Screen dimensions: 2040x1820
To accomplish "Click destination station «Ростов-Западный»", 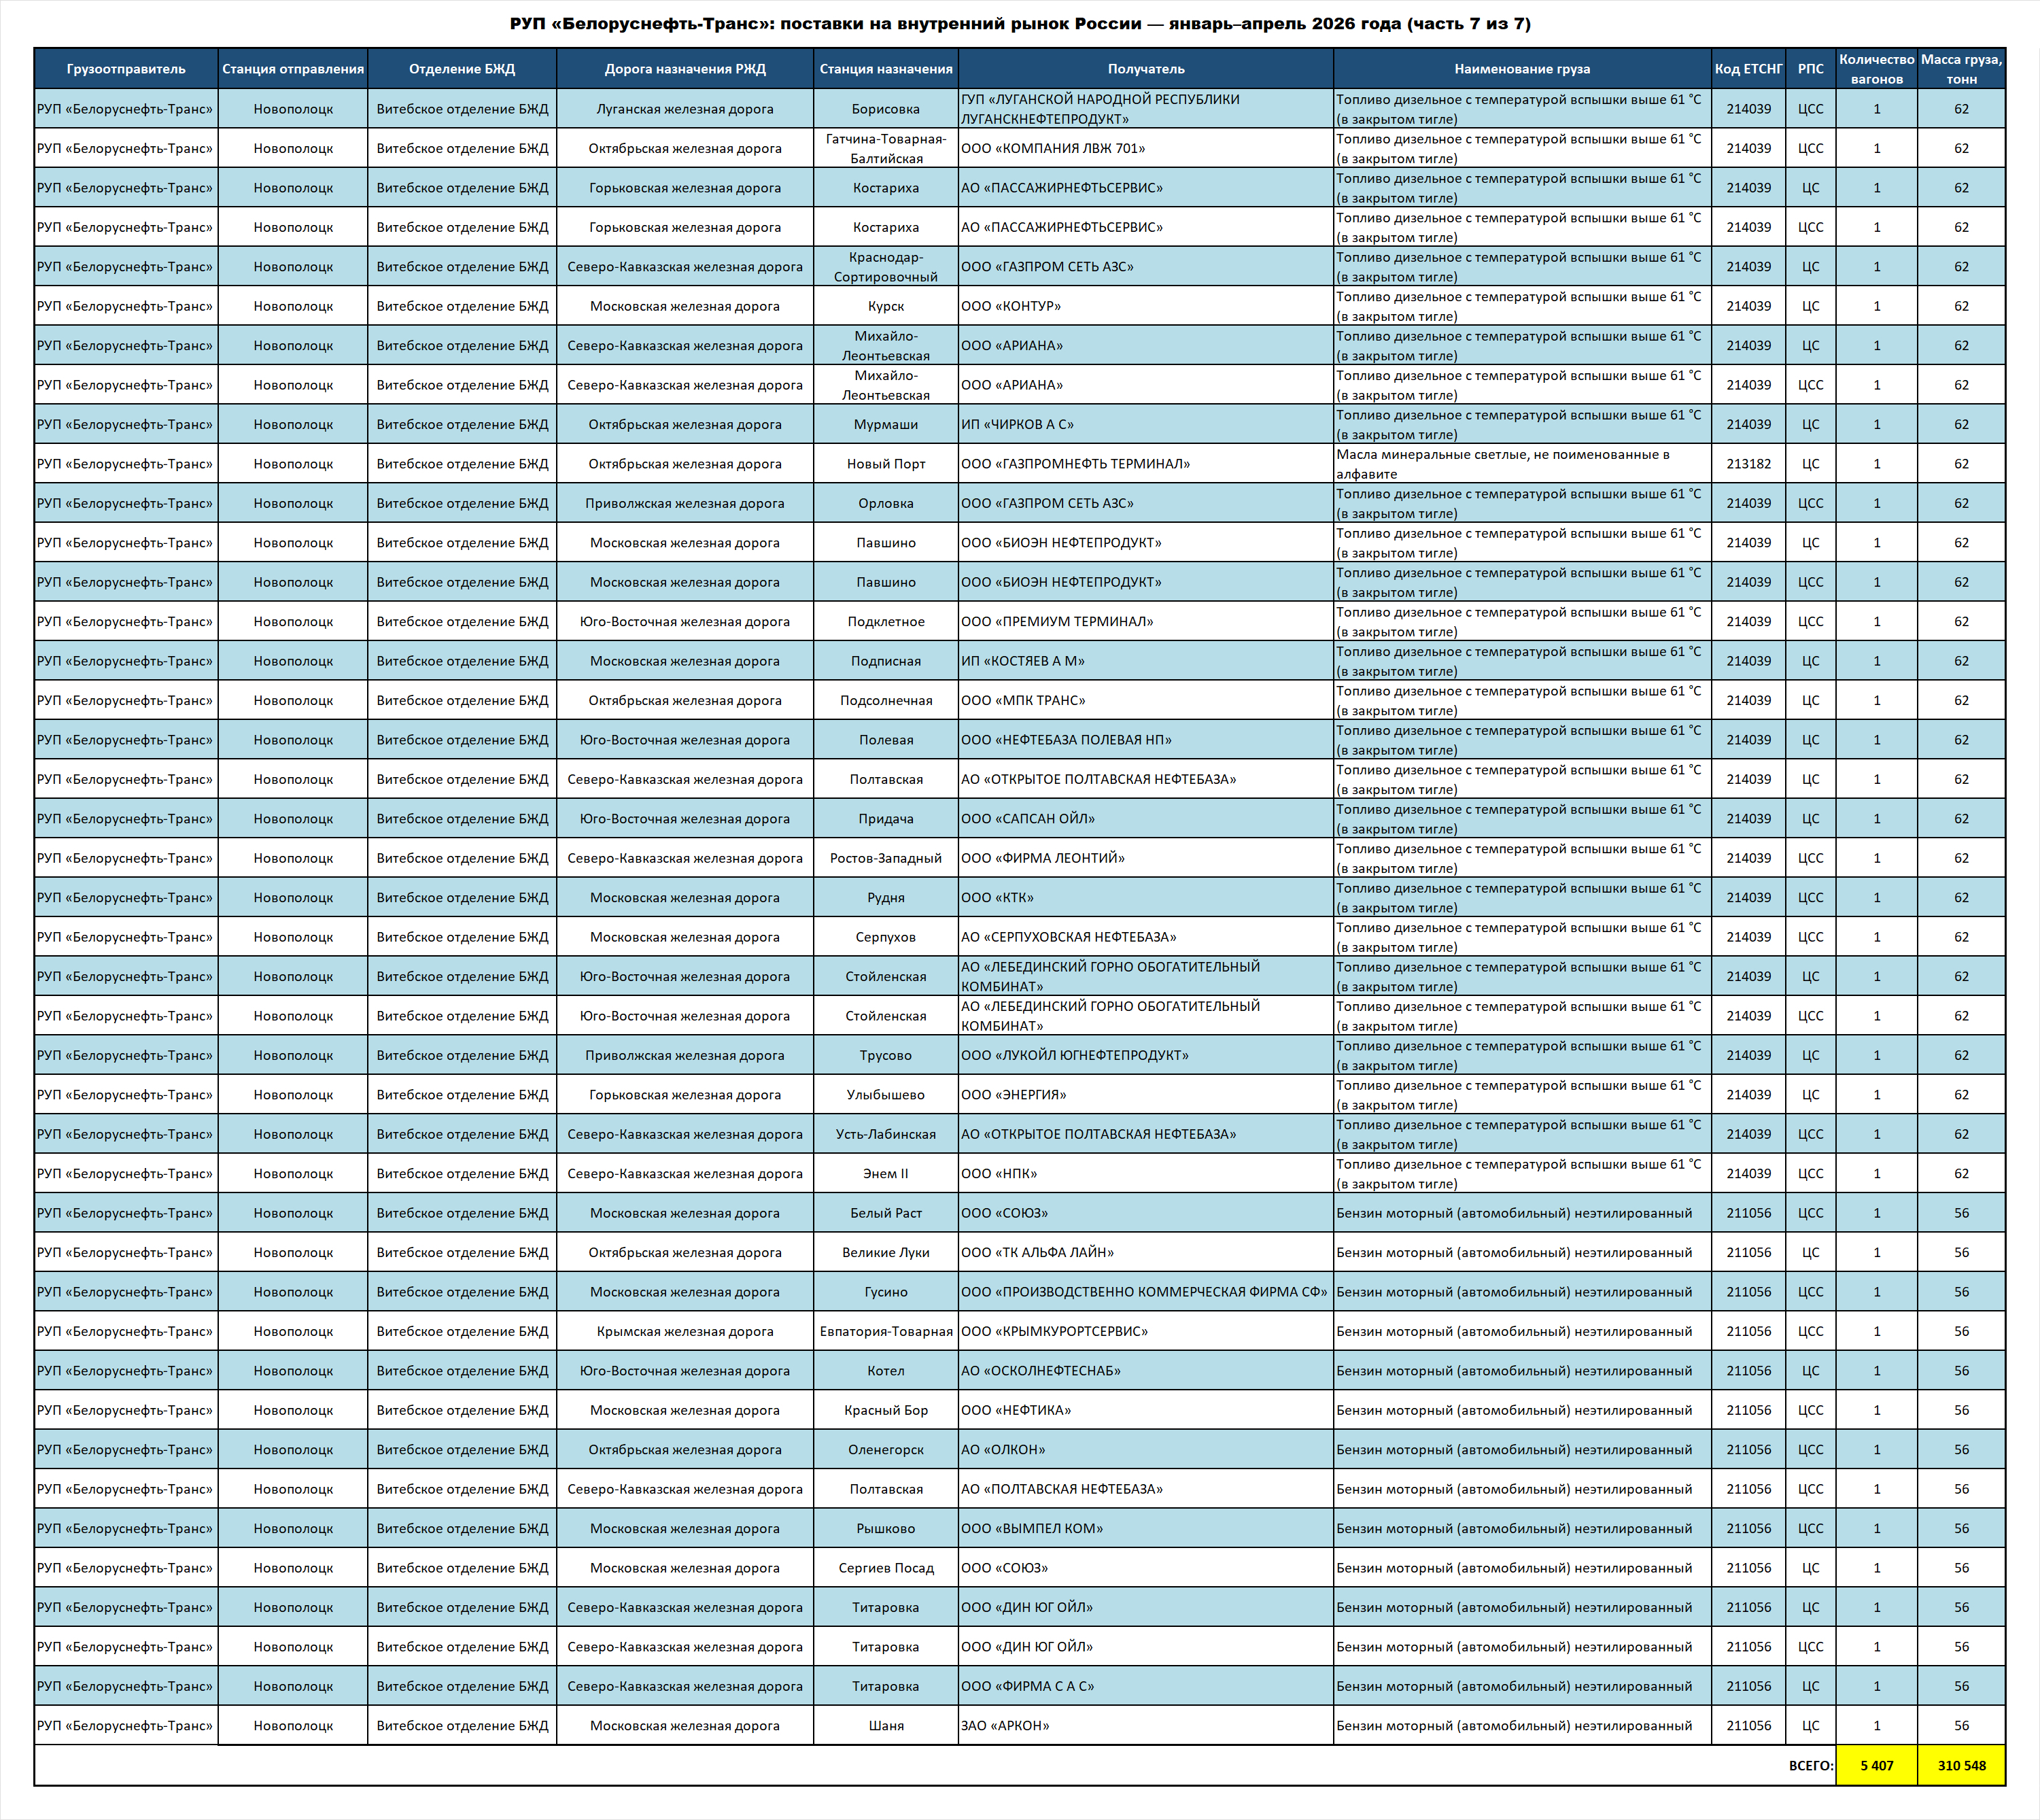I will pos(886,858).
